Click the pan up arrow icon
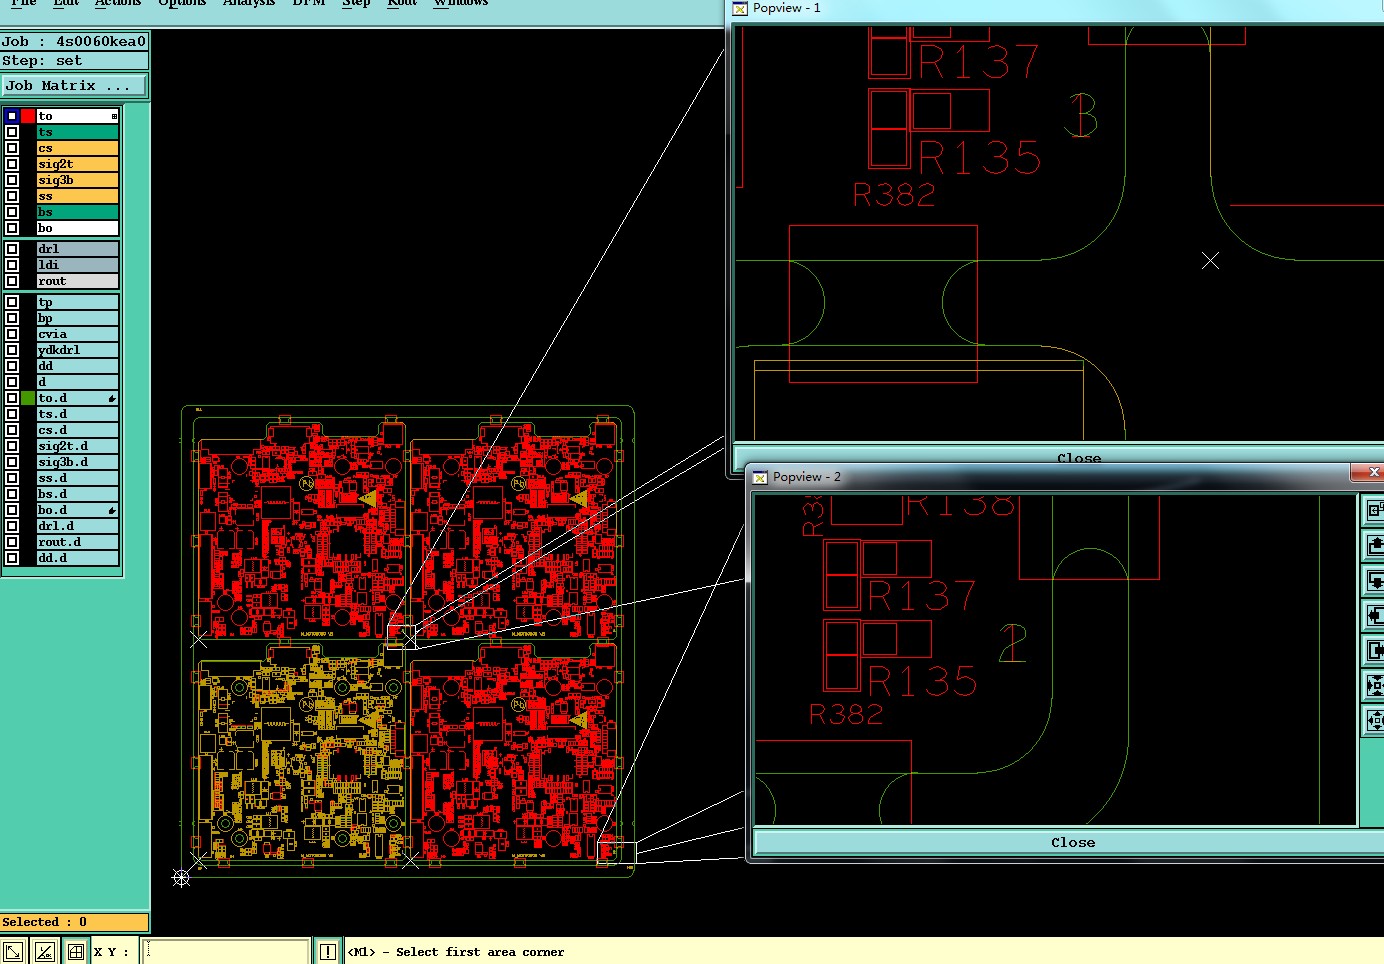The image size is (1384, 964). [x=1374, y=545]
